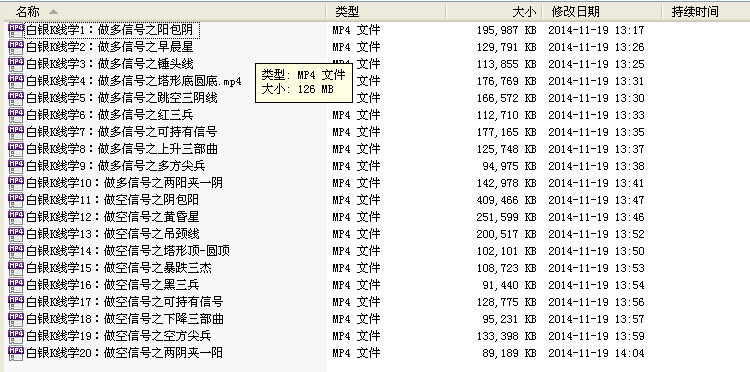Click MP4 icon of 白银K线学12 file
The image size is (750, 372).
(x=16, y=217)
